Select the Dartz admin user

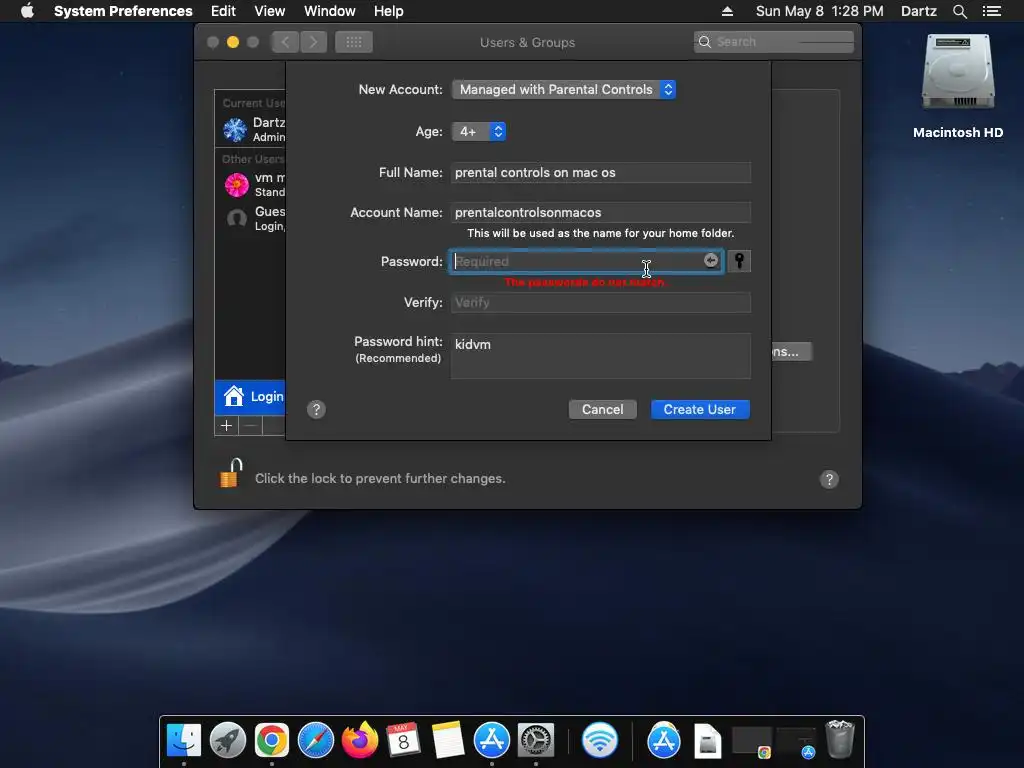[251, 129]
